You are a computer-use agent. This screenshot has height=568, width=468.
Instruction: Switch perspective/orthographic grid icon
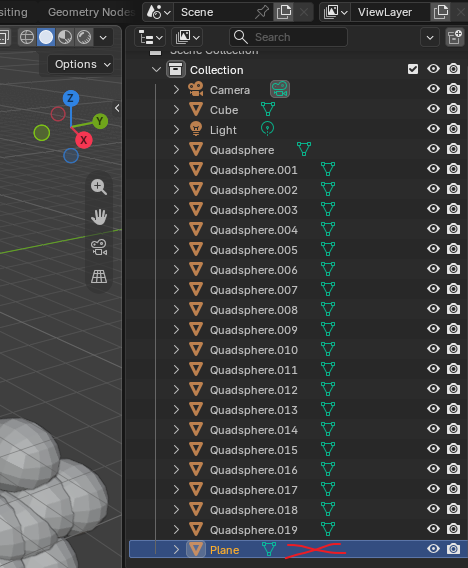99,277
